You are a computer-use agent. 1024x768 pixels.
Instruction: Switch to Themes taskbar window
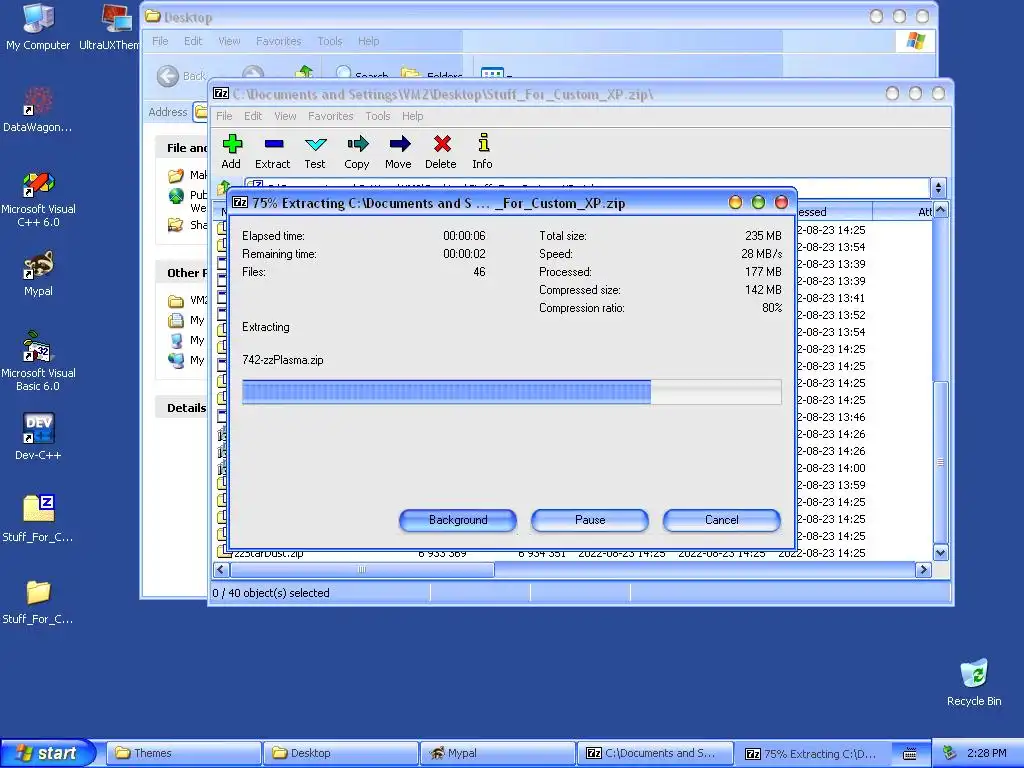point(183,754)
